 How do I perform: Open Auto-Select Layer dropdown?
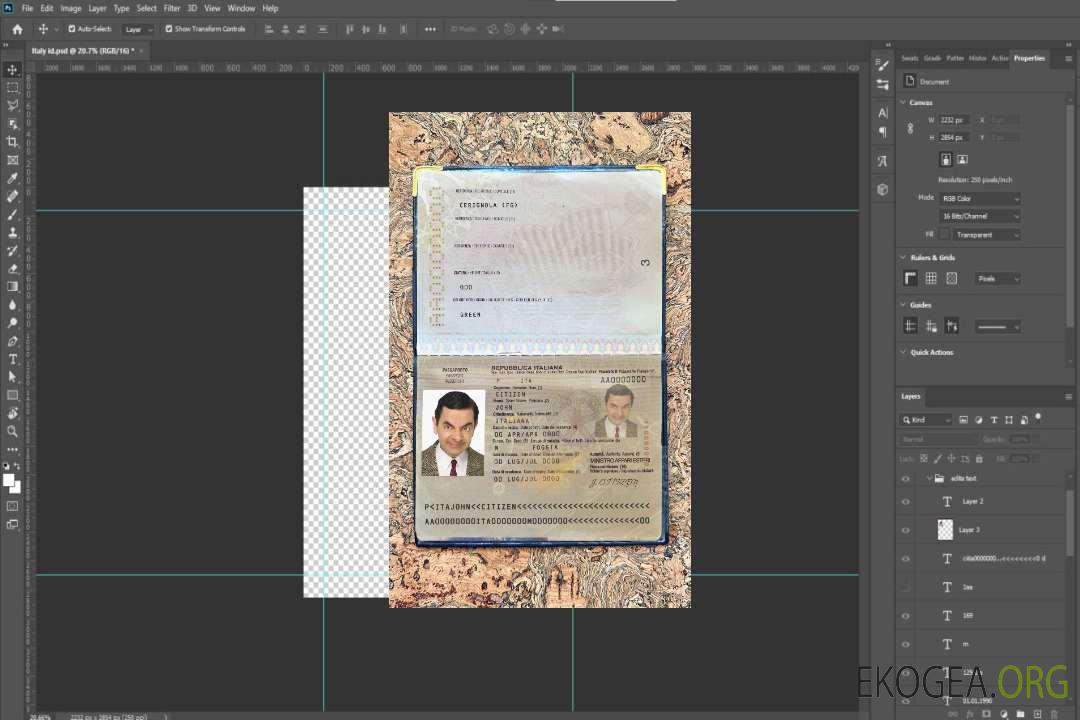coord(138,30)
